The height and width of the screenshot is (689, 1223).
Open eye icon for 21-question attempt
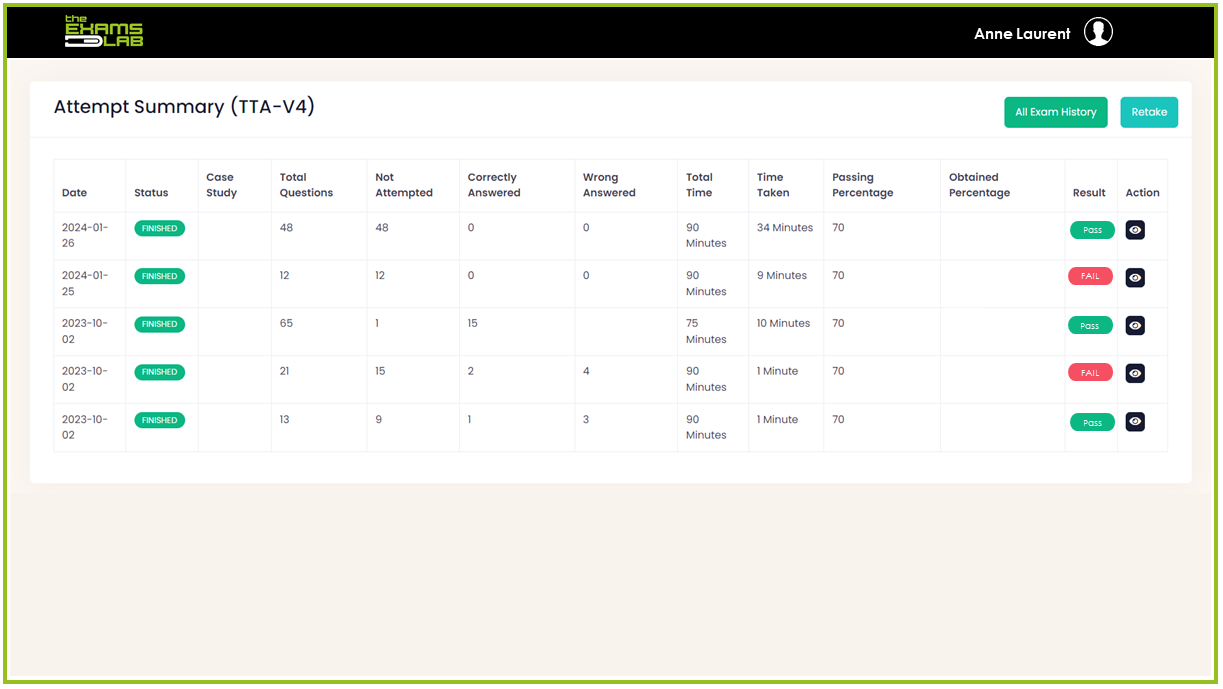tap(1135, 373)
